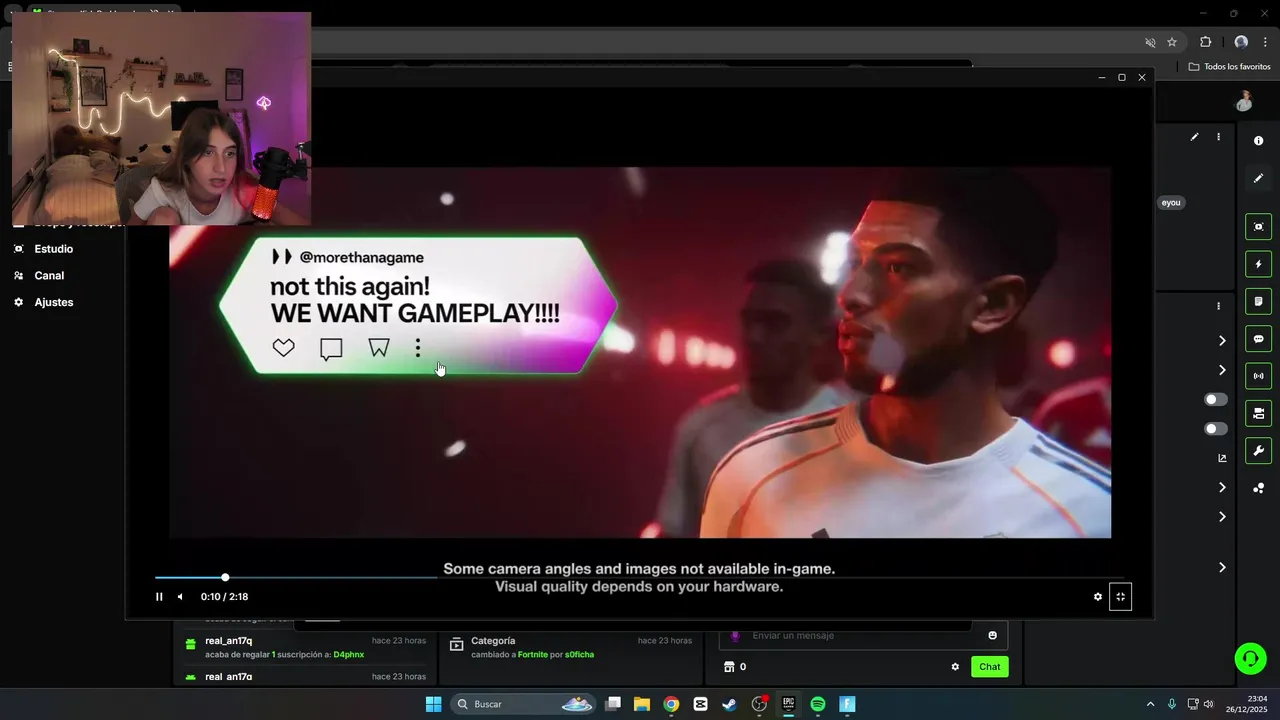Open the Fortnite category link
Viewport: 1280px width, 720px height.
click(x=533, y=655)
